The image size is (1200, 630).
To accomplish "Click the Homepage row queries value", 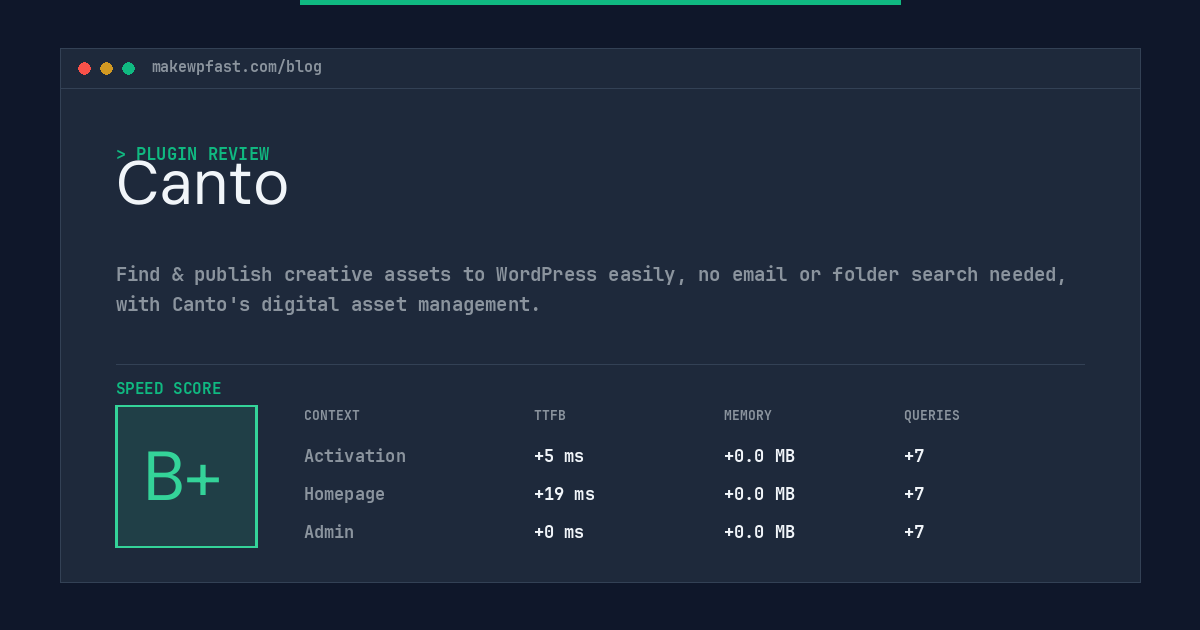I will coord(914,494).
